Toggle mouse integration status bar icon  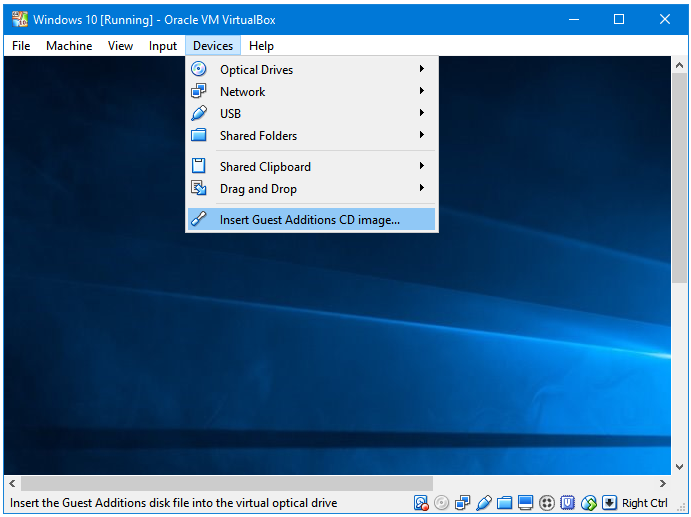click(x=588, y=503)
